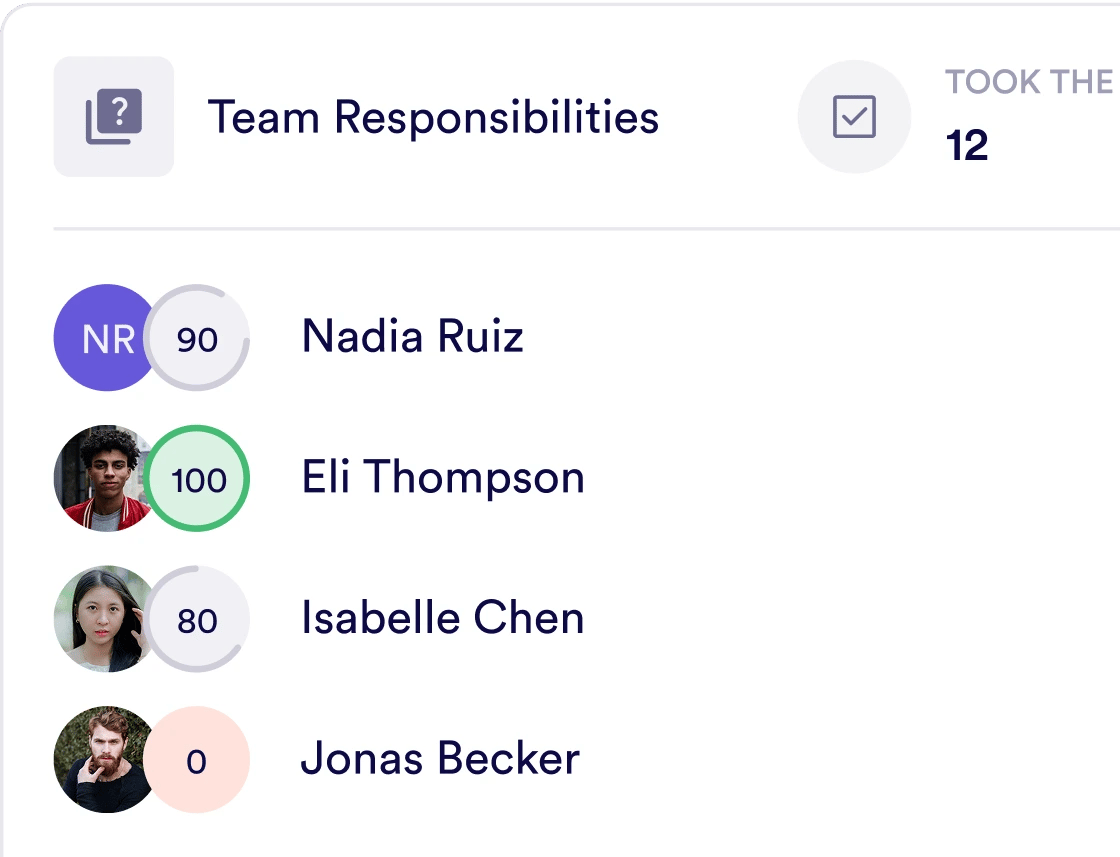
Task: Click Nadia Ruiz's score ring showing 90
Action: 198,339
